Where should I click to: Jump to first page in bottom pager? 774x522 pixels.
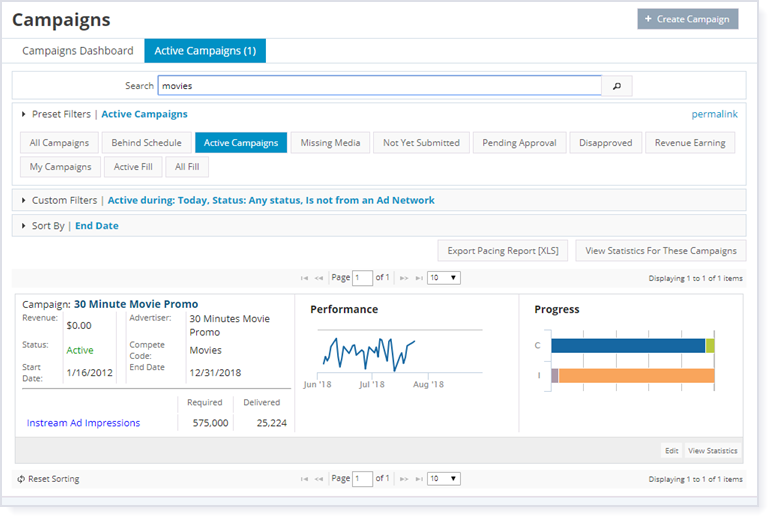coord(305,479)
